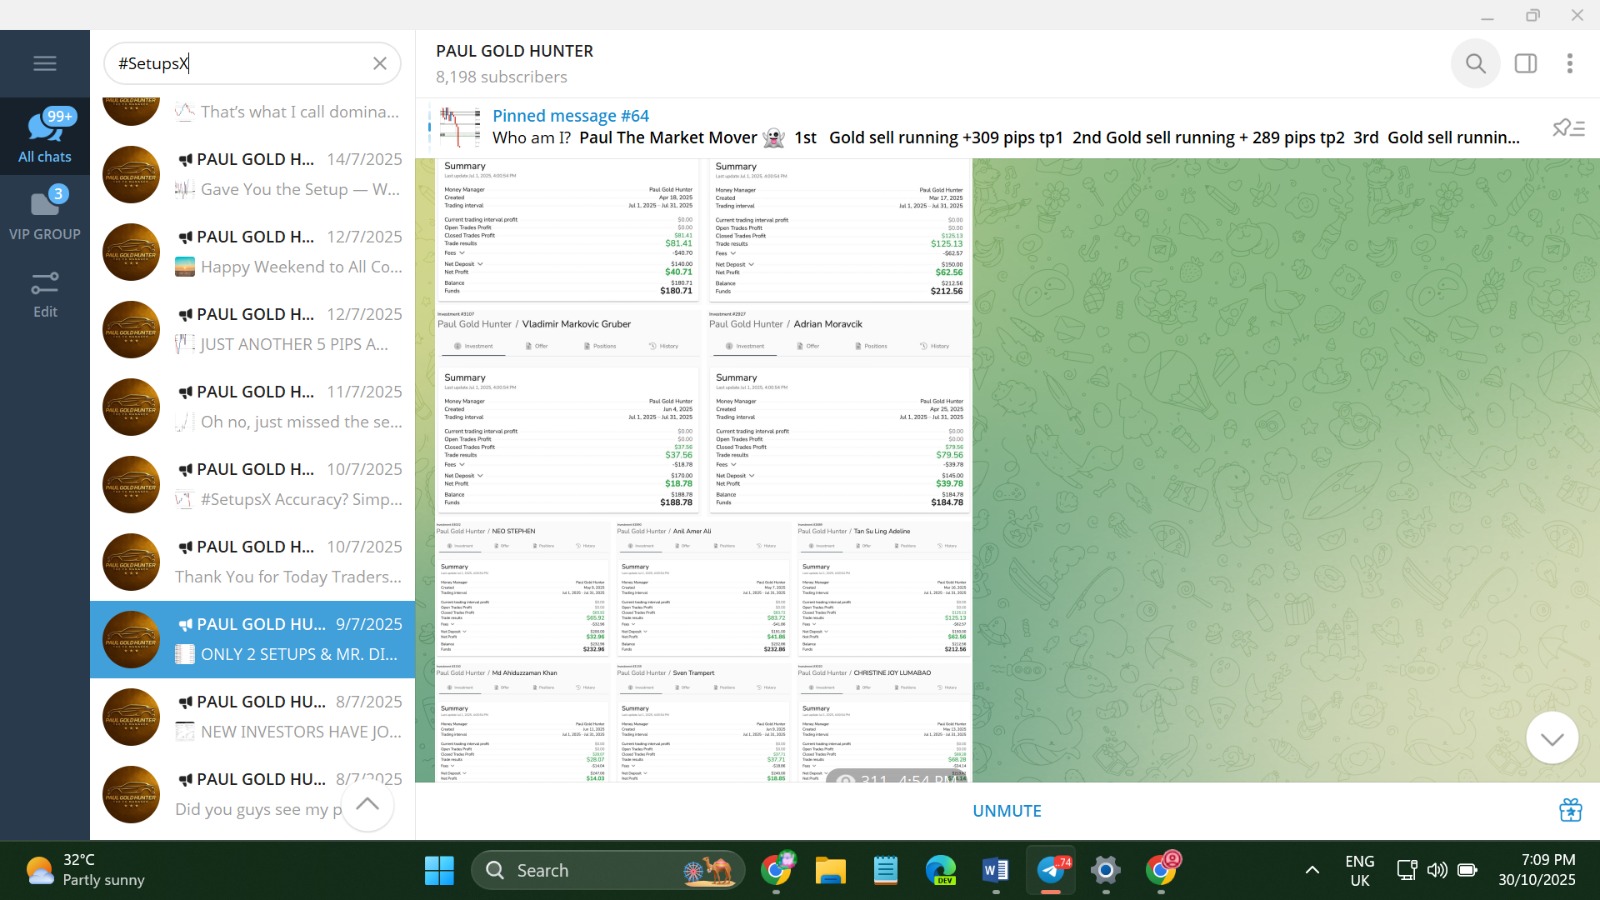Open the Telegram main hamburger menu
This screenshot has height=900, width=1600.
[x=45, y=63]
